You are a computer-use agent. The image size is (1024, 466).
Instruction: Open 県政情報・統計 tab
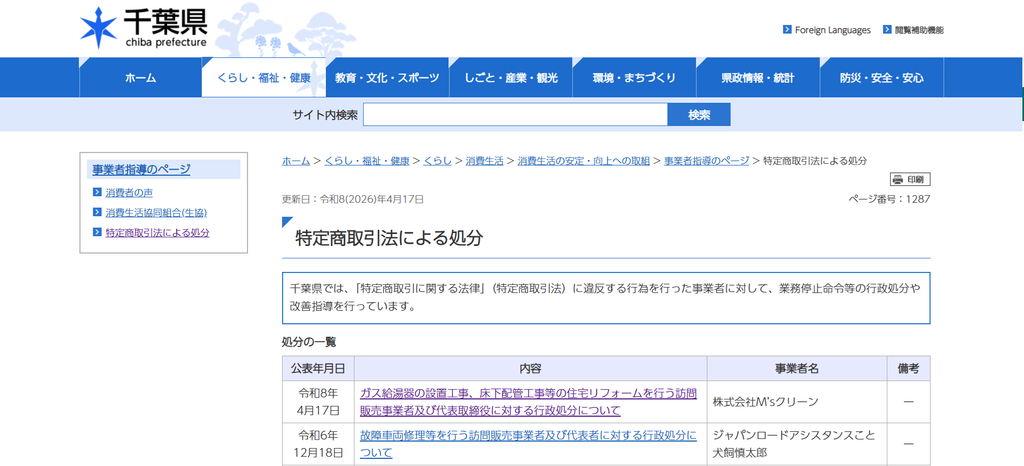758,78
